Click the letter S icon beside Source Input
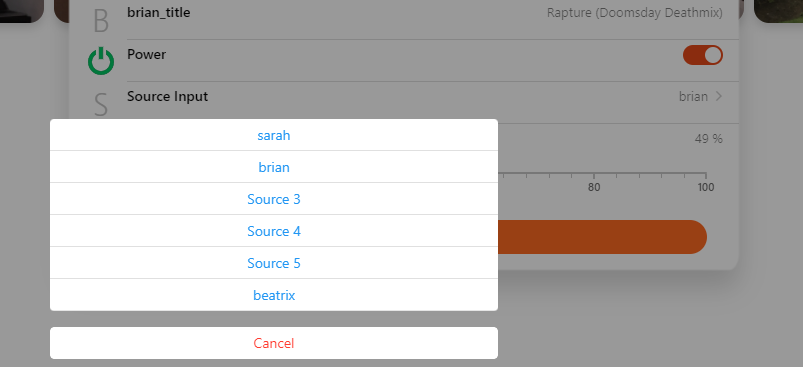 tap(101, 105)
